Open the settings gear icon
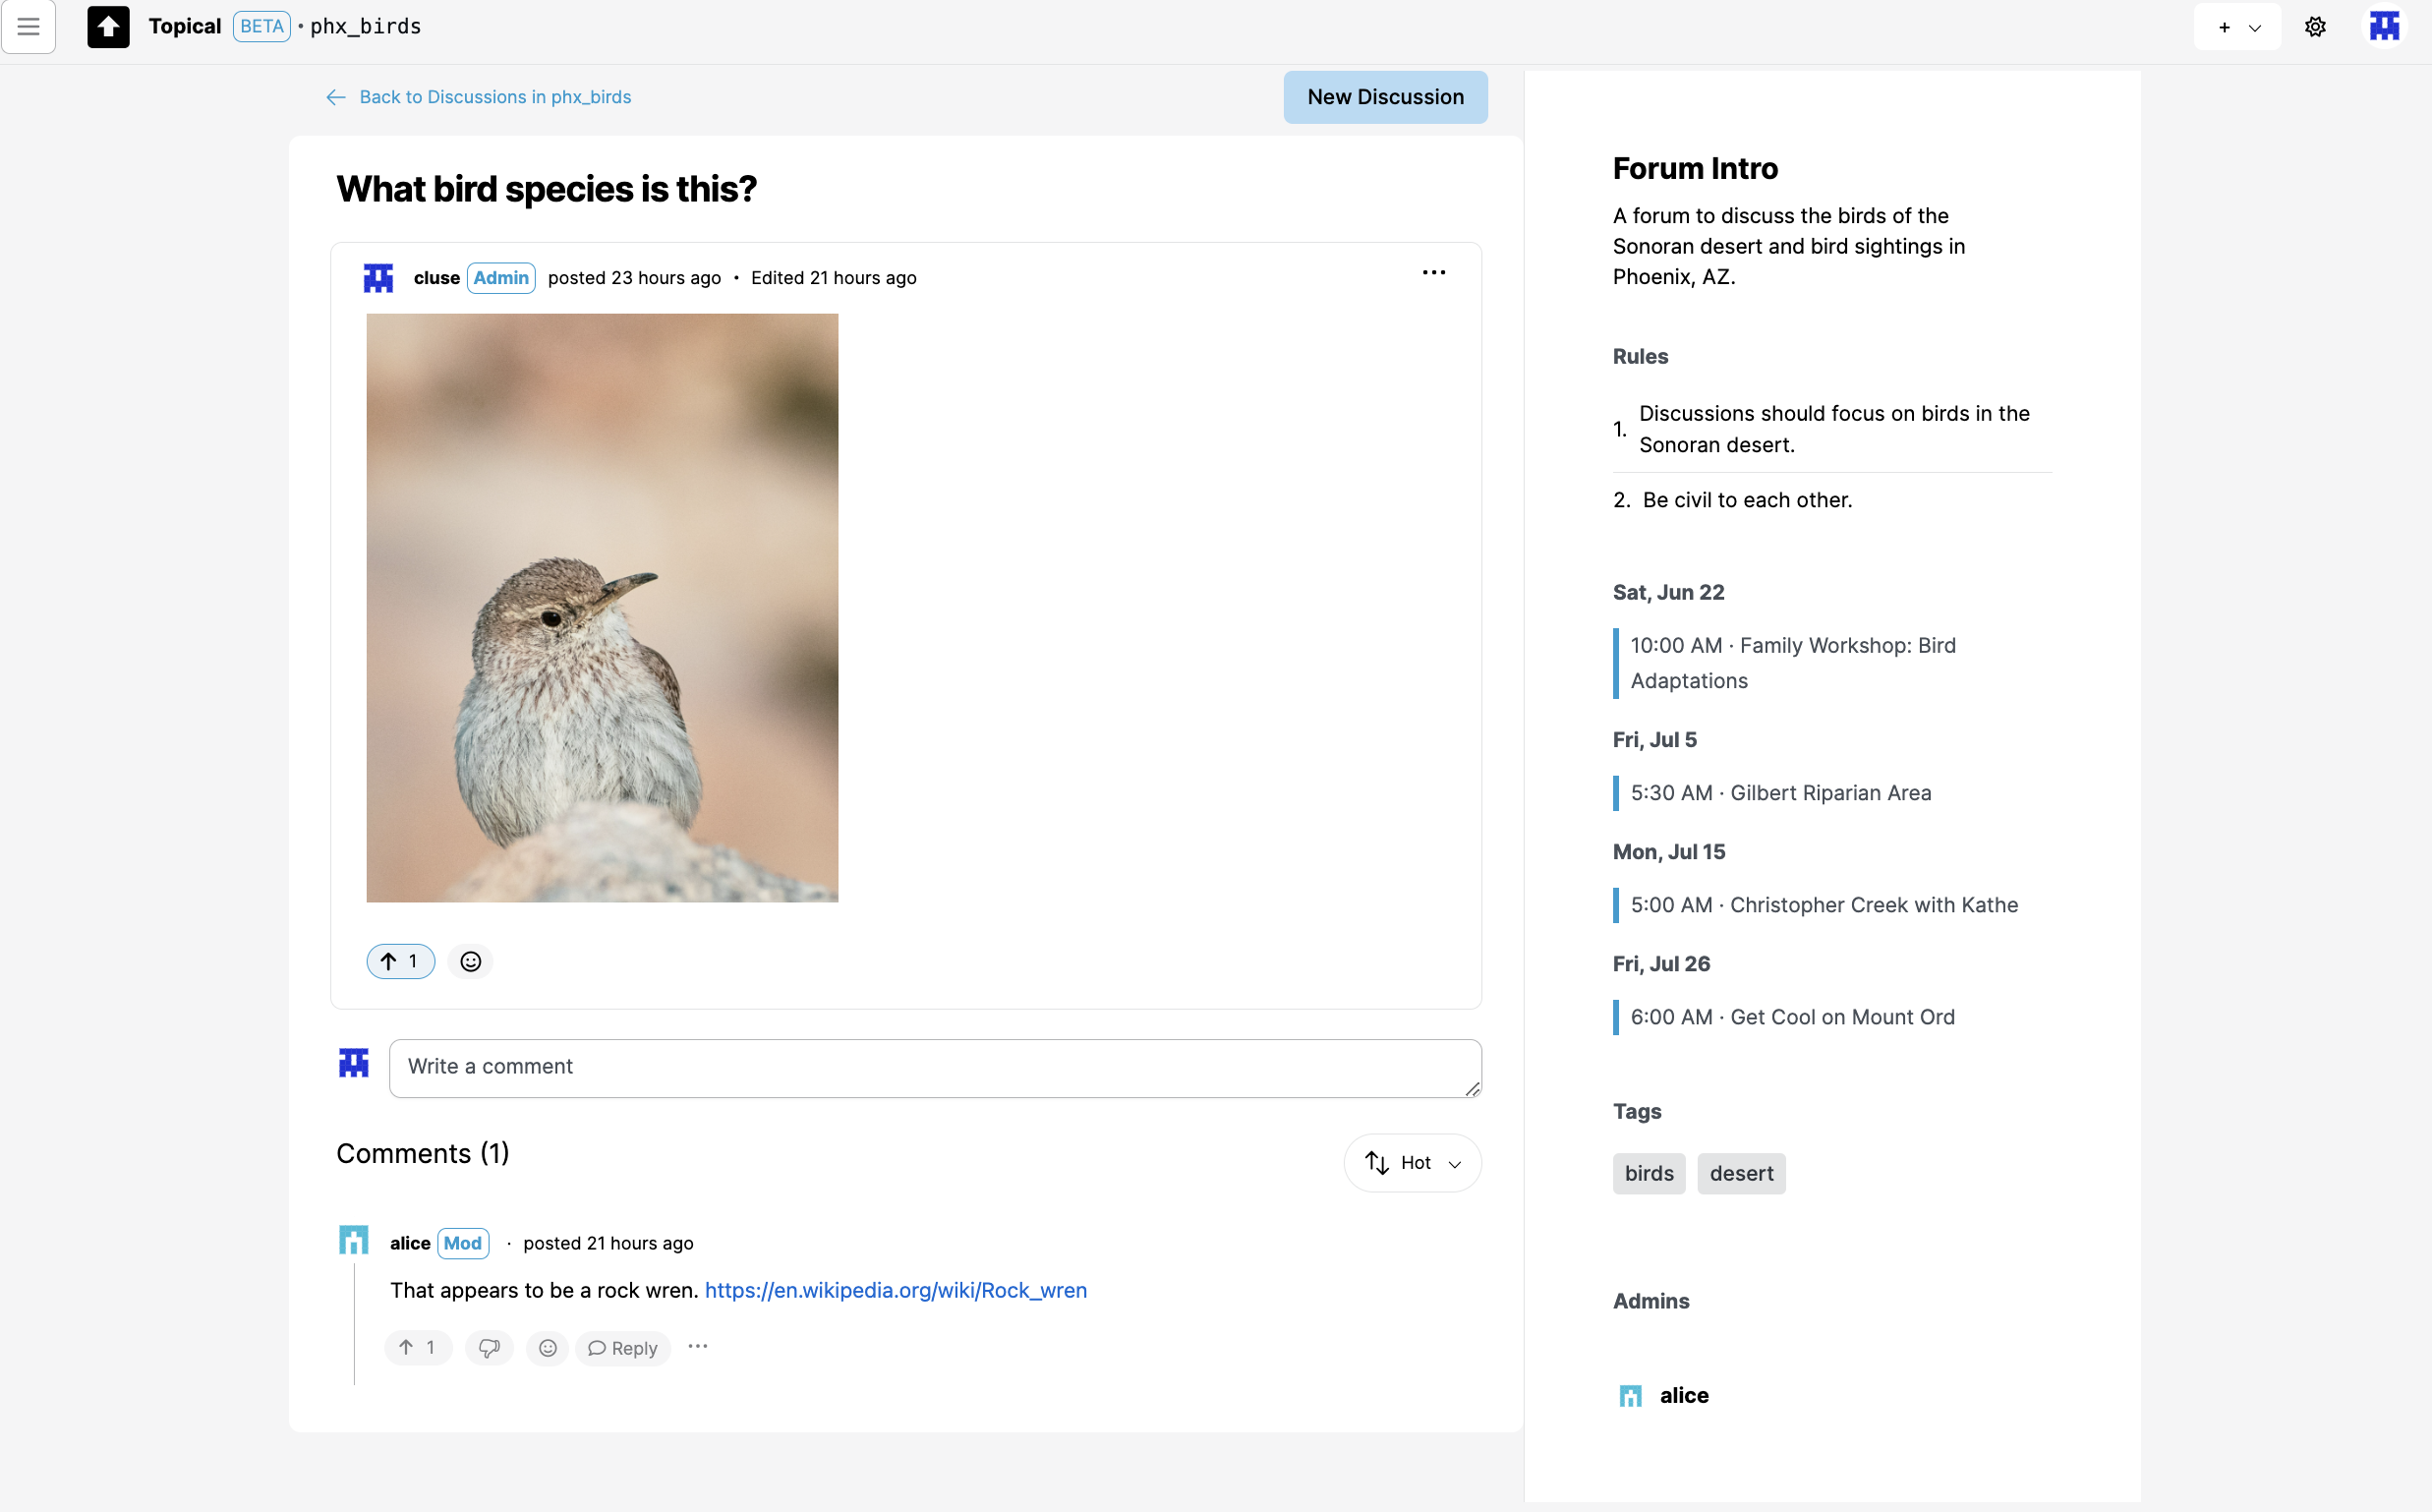The width and height of the screenshot is (2432, 1512). 2315,27
